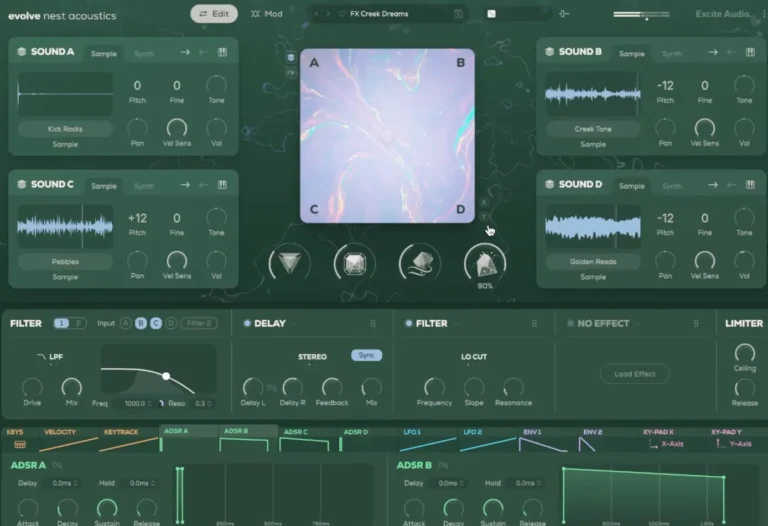Screen dimensions: 768x526
Task: Click the Delay effect drag handle
Action: coord(373,323)
